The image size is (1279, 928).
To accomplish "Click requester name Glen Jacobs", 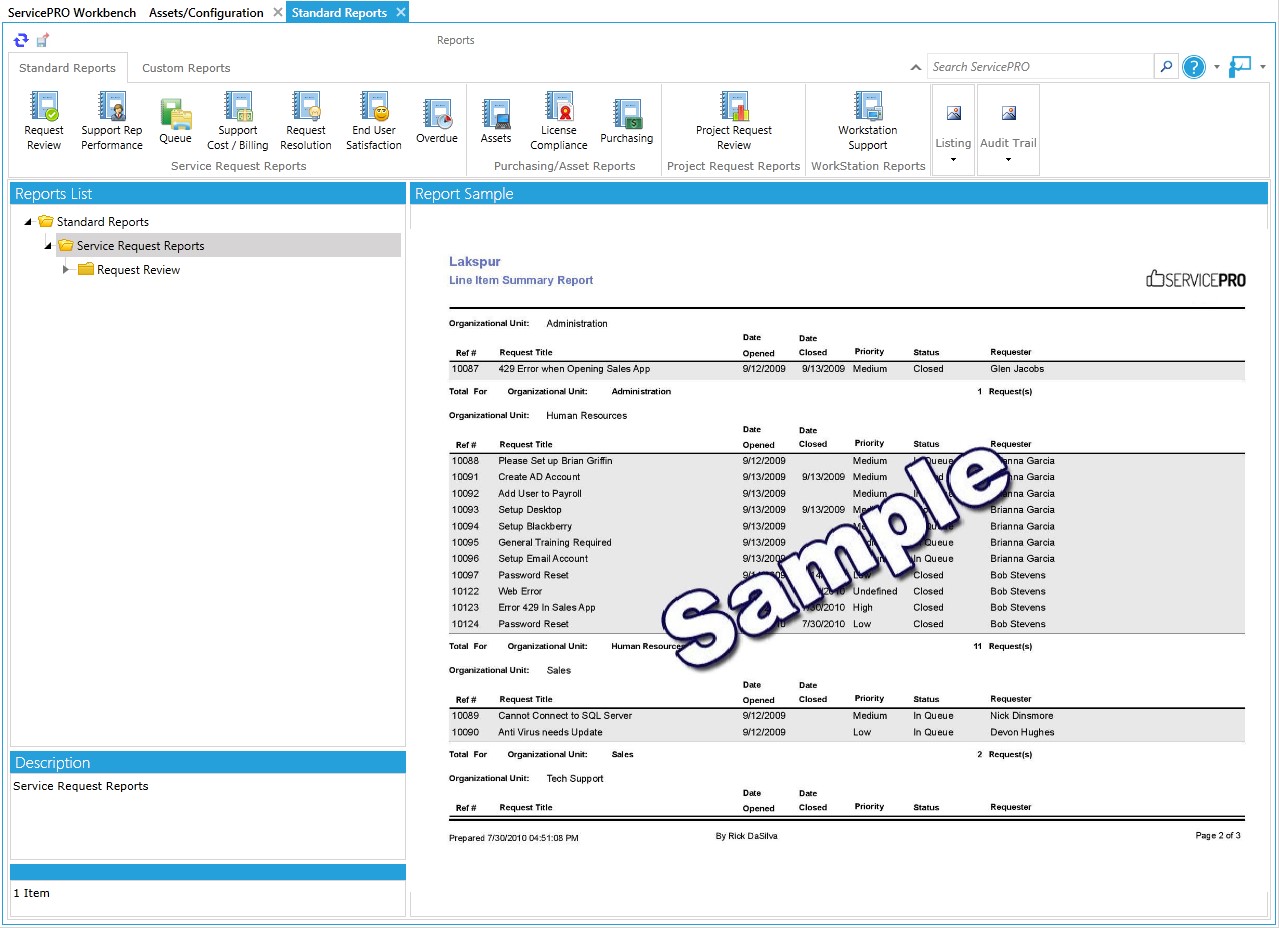I will pos(1017,369).
